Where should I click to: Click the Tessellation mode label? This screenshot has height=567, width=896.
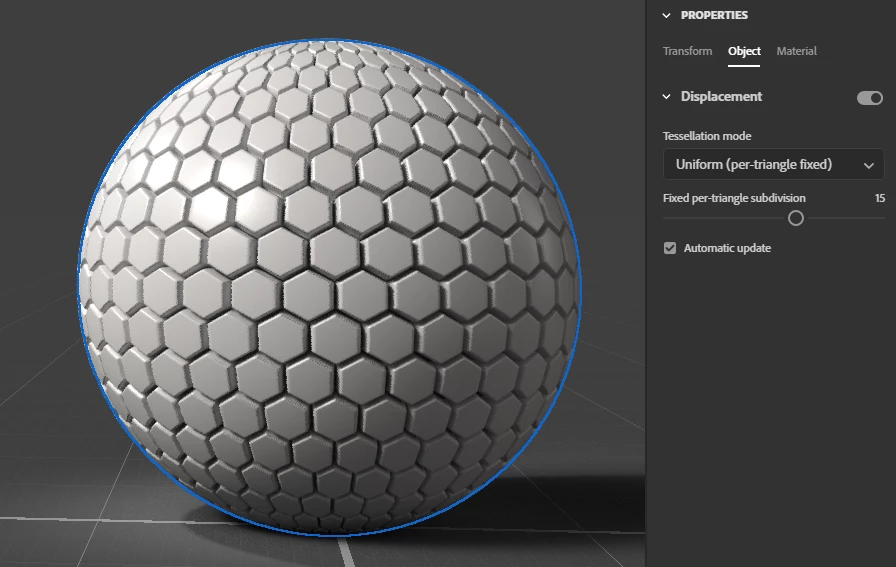707,136
